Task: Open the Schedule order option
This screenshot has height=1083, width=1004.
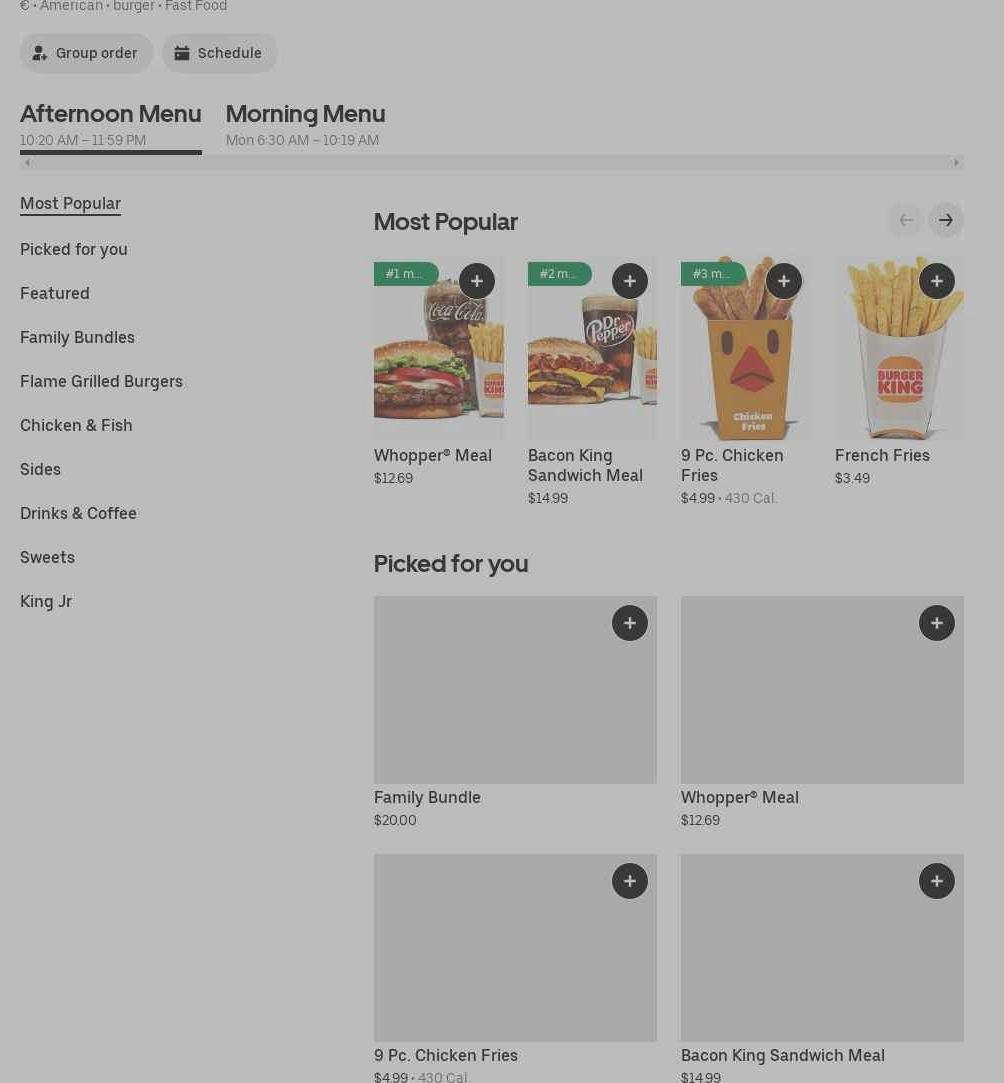Action: [x=220, y=53]
